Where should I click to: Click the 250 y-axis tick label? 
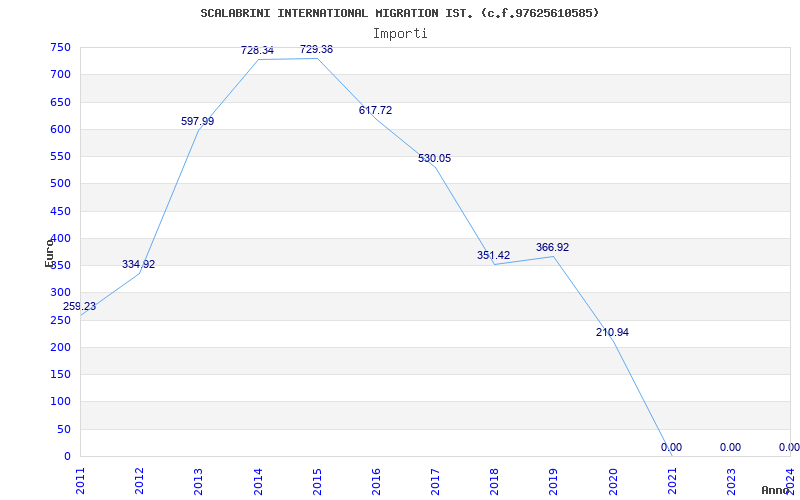click(x=60, y=320)
